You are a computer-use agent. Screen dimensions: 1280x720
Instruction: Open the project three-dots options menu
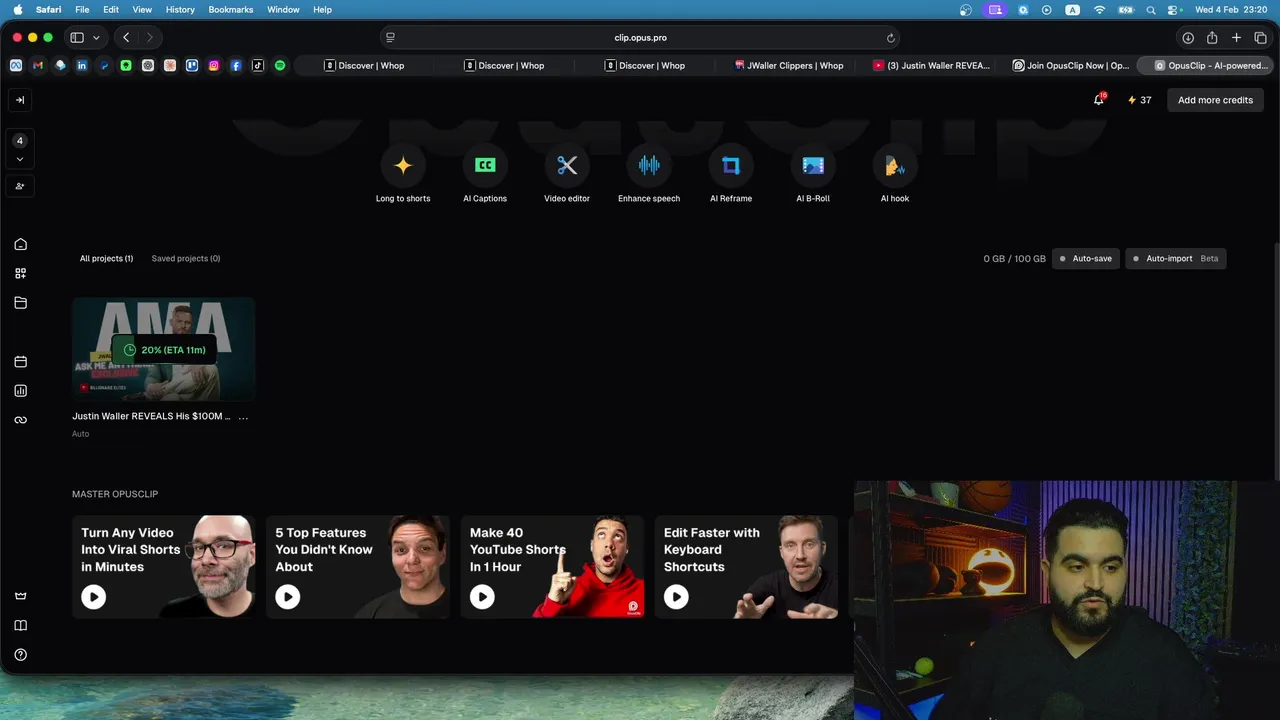point(243,416)
